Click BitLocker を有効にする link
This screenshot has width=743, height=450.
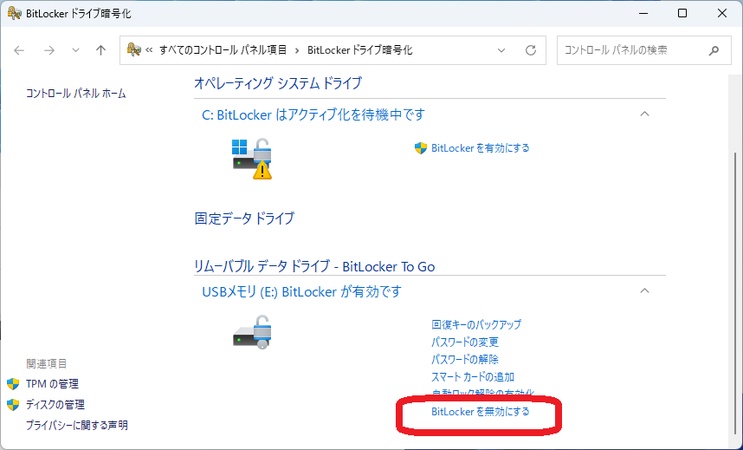480,148
